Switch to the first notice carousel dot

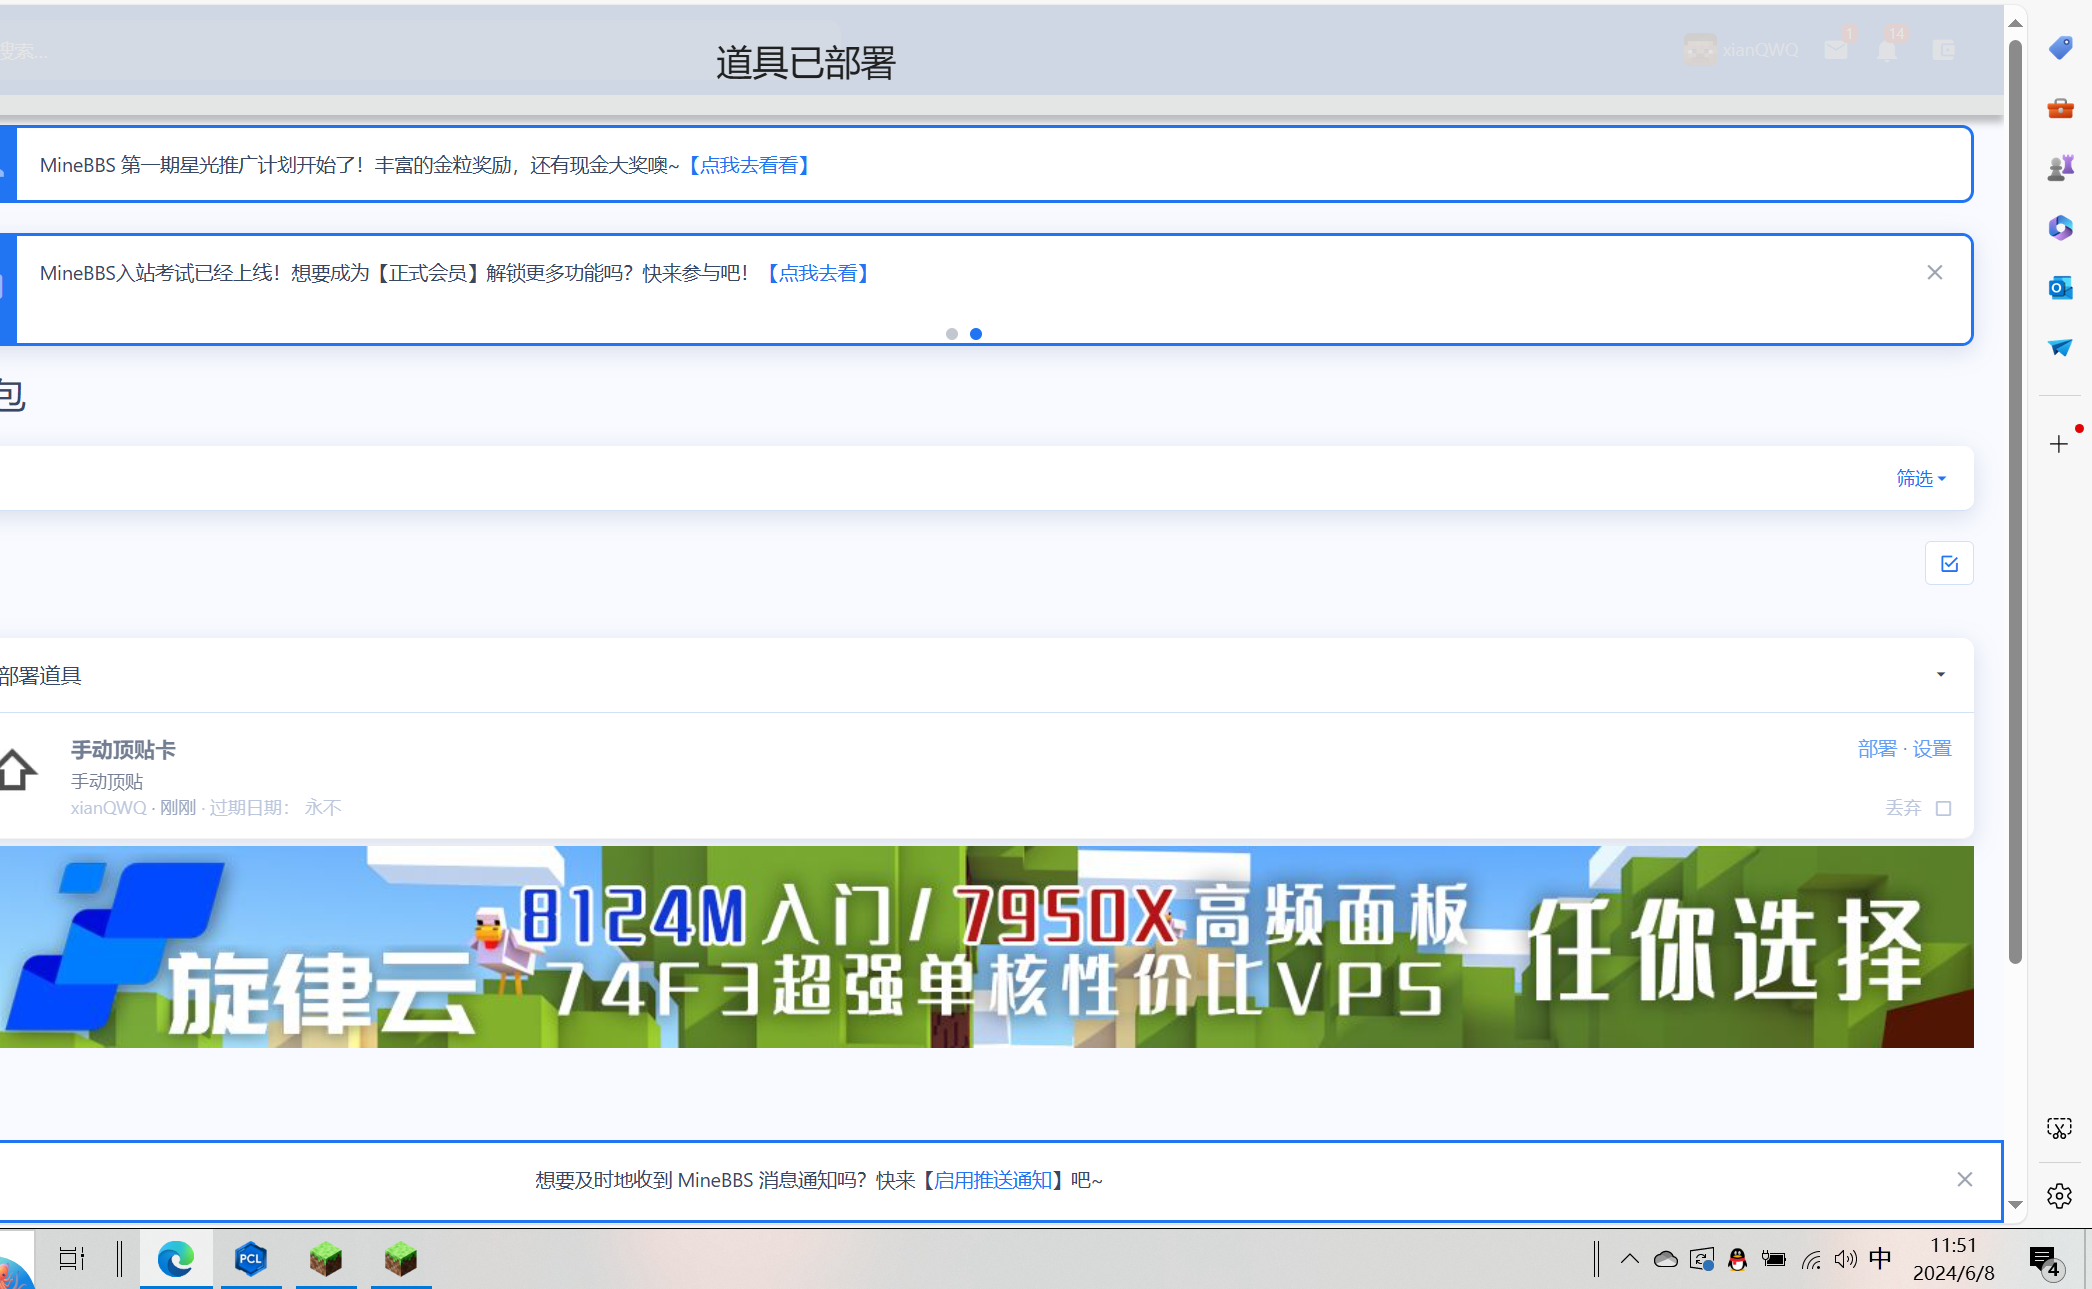tap(952, 334)
